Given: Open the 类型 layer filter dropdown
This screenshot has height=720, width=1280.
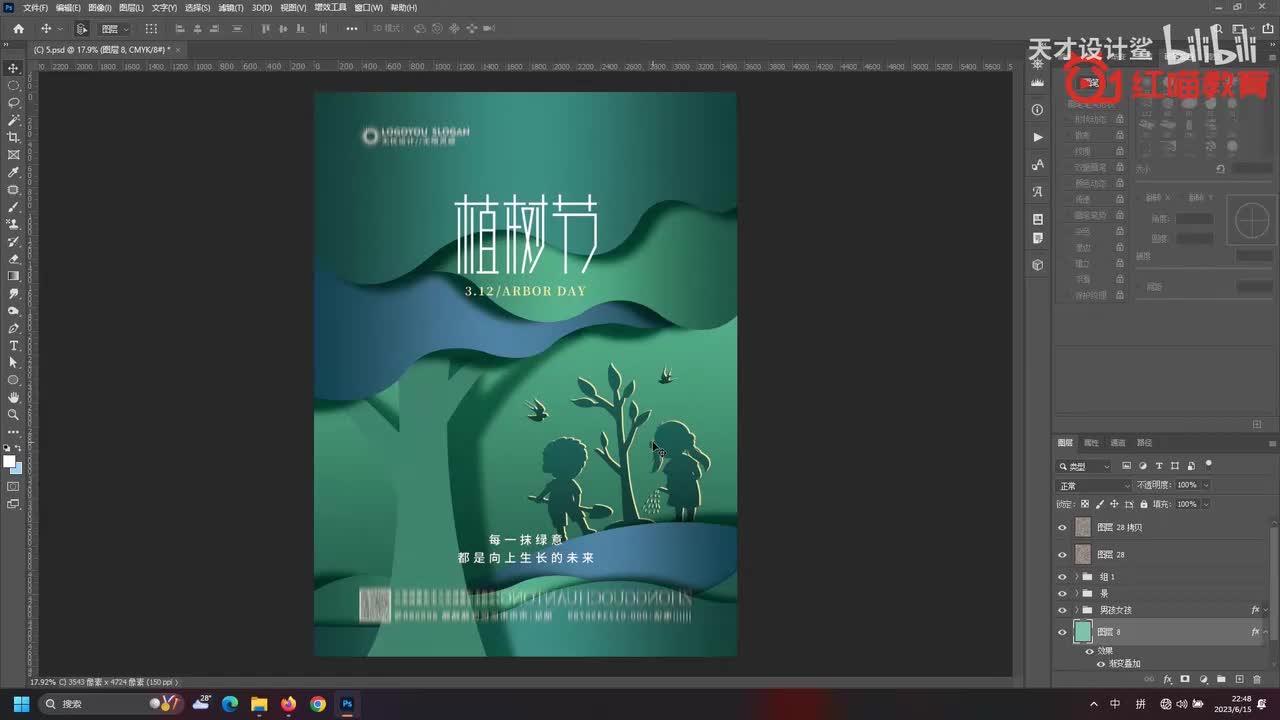Looking at the screenshot, I should (1085, 466).
